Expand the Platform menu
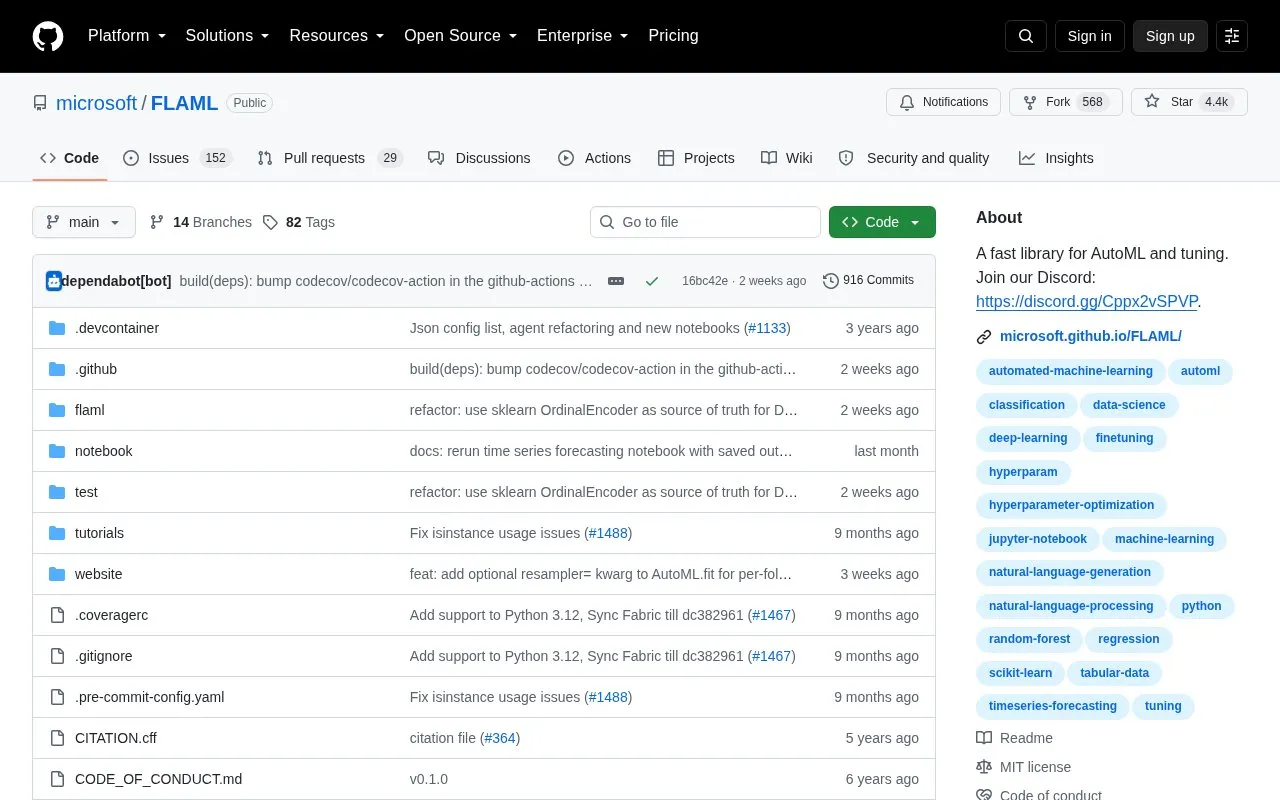This screenshot has height=800, width=1280. tap(127, 36)
